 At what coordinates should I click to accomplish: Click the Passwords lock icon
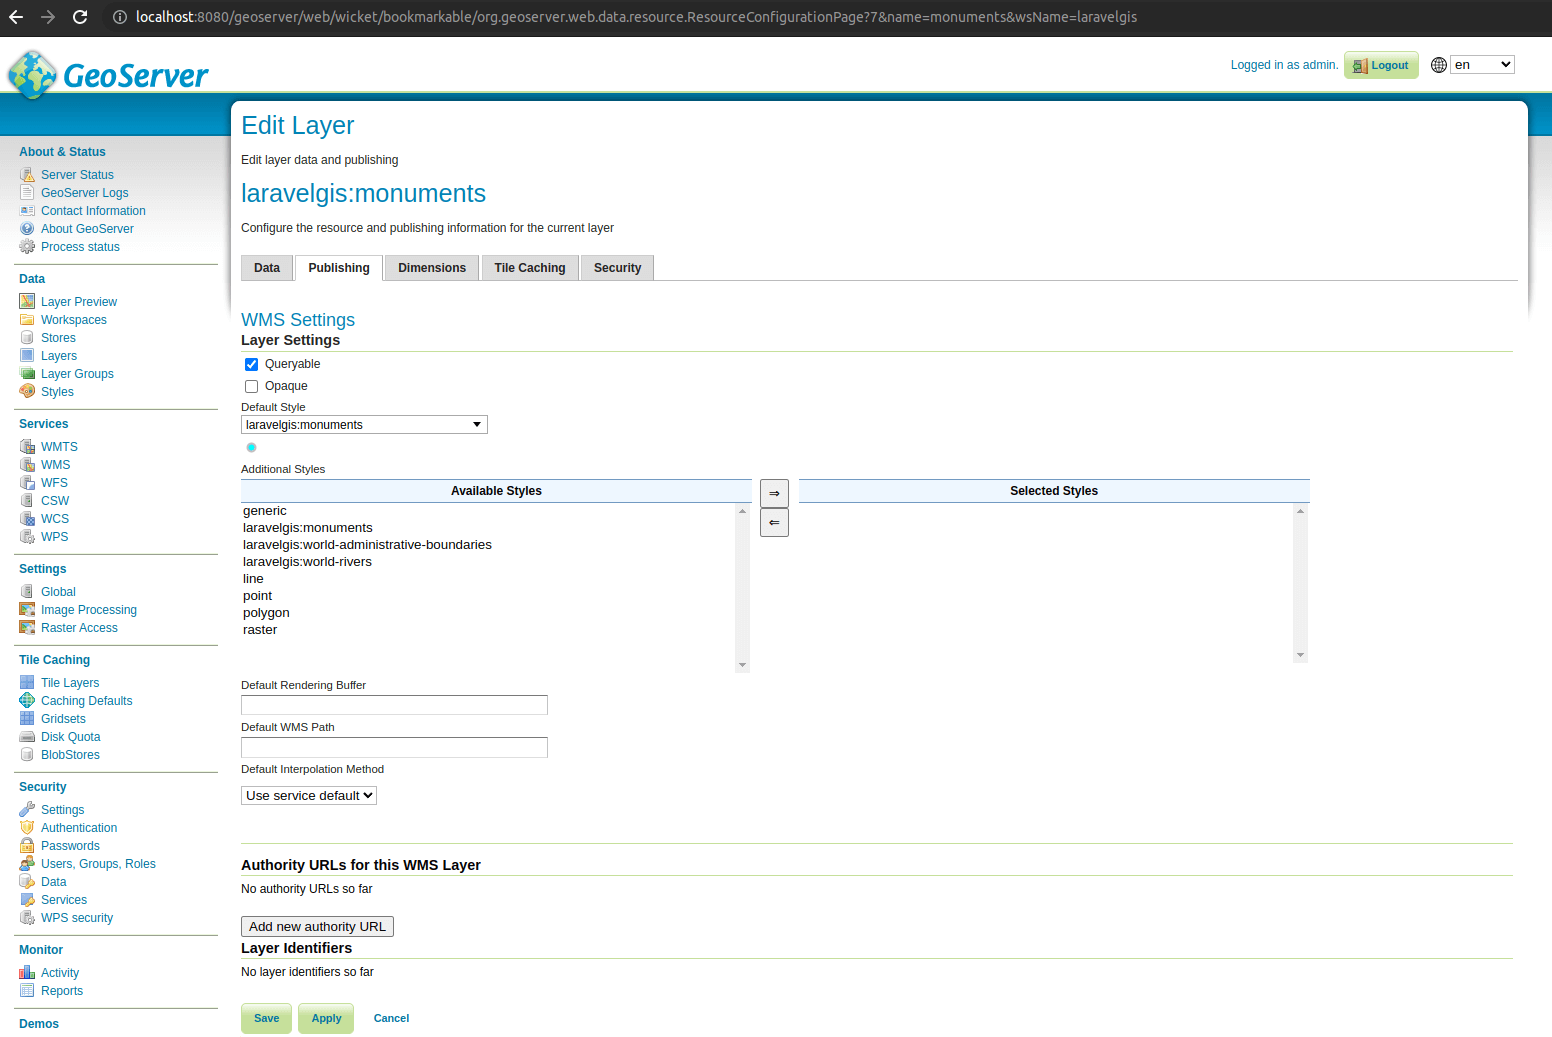pyautogui.click(x=27, y=846)
